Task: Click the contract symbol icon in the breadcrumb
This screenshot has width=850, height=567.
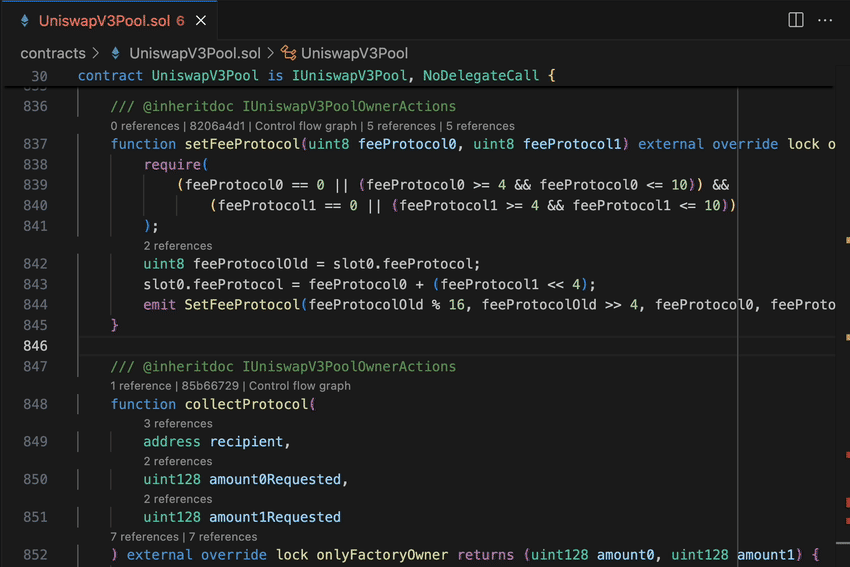Action: tap(288, 53)
